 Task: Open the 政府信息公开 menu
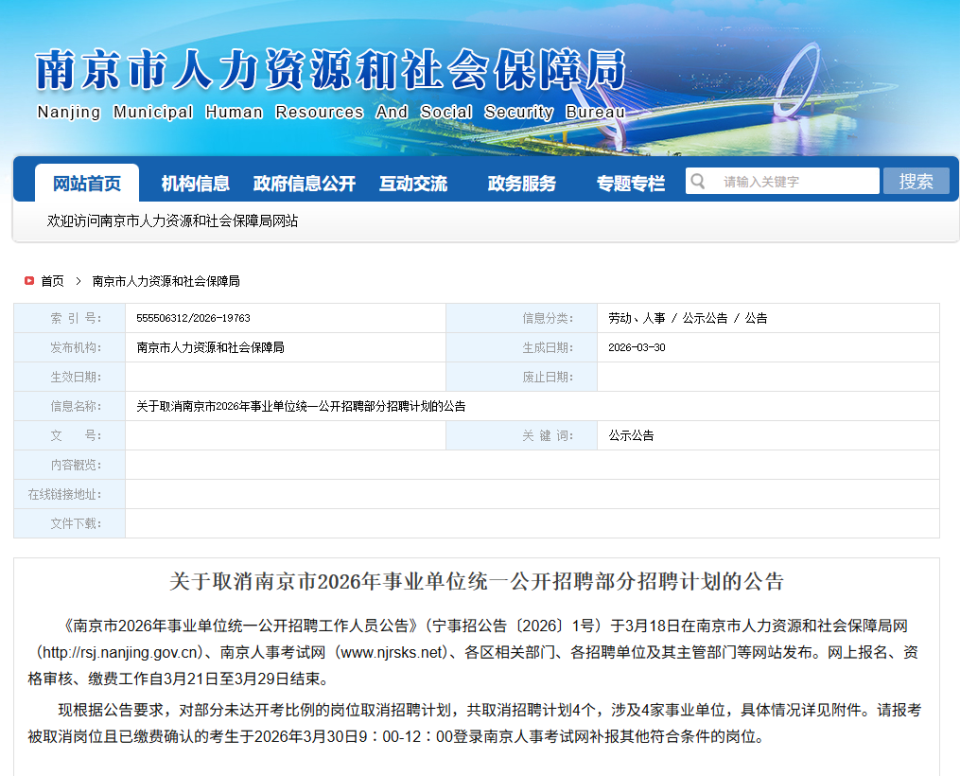coord(304,181)
